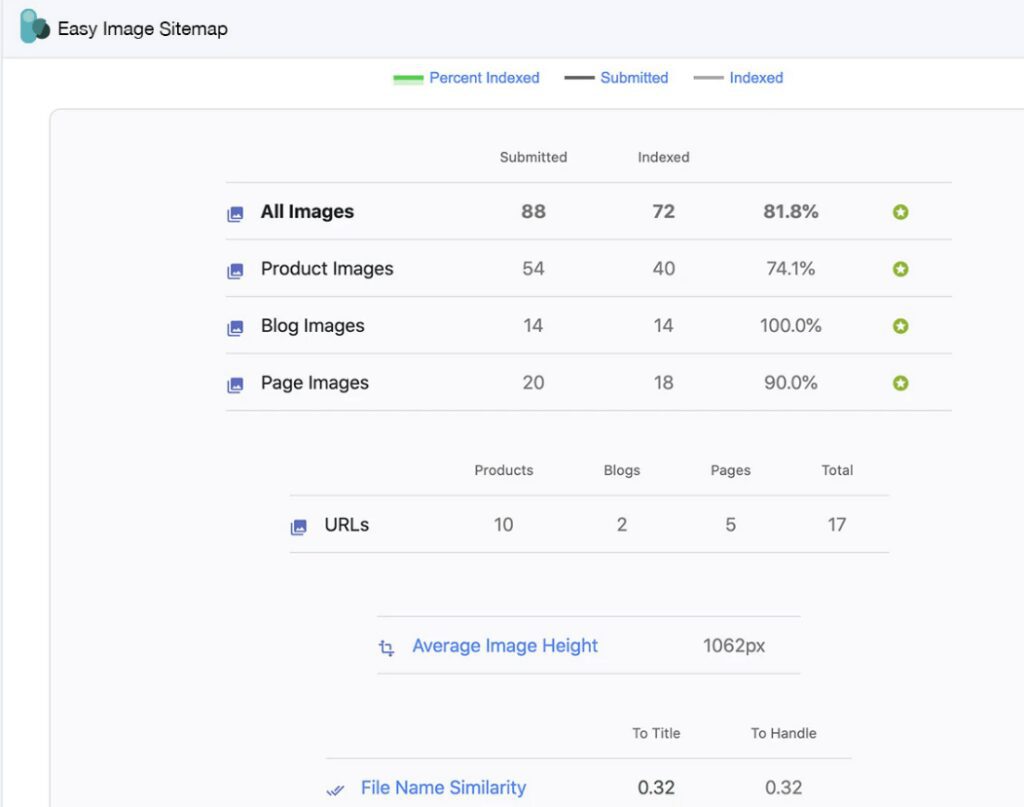Click the green star on All Images row
The image size is (1024, 807).
pyautogui.click(x=900, y=211)
